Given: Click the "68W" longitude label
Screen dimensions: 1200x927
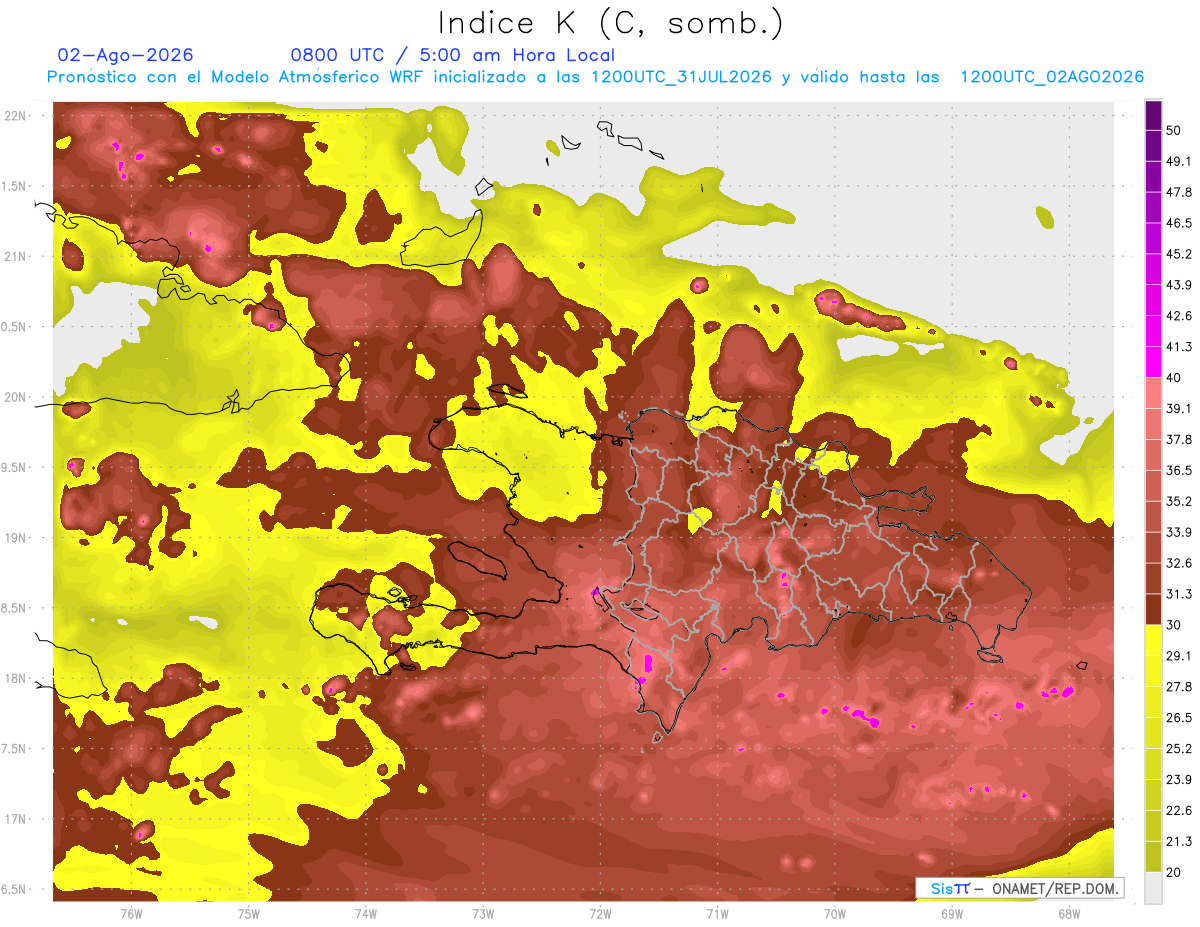Looking at the screenshot, I should 1068,914.
